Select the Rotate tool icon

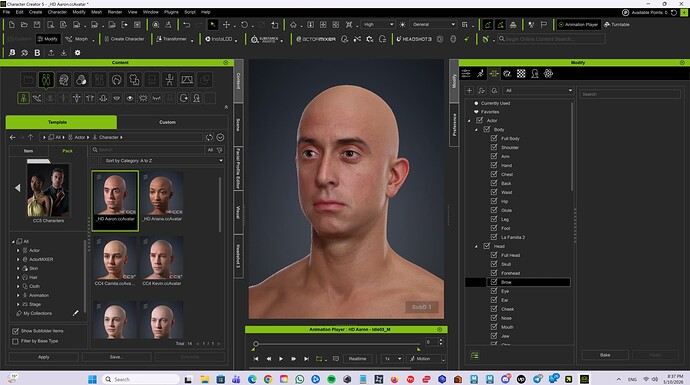point(244,25)
